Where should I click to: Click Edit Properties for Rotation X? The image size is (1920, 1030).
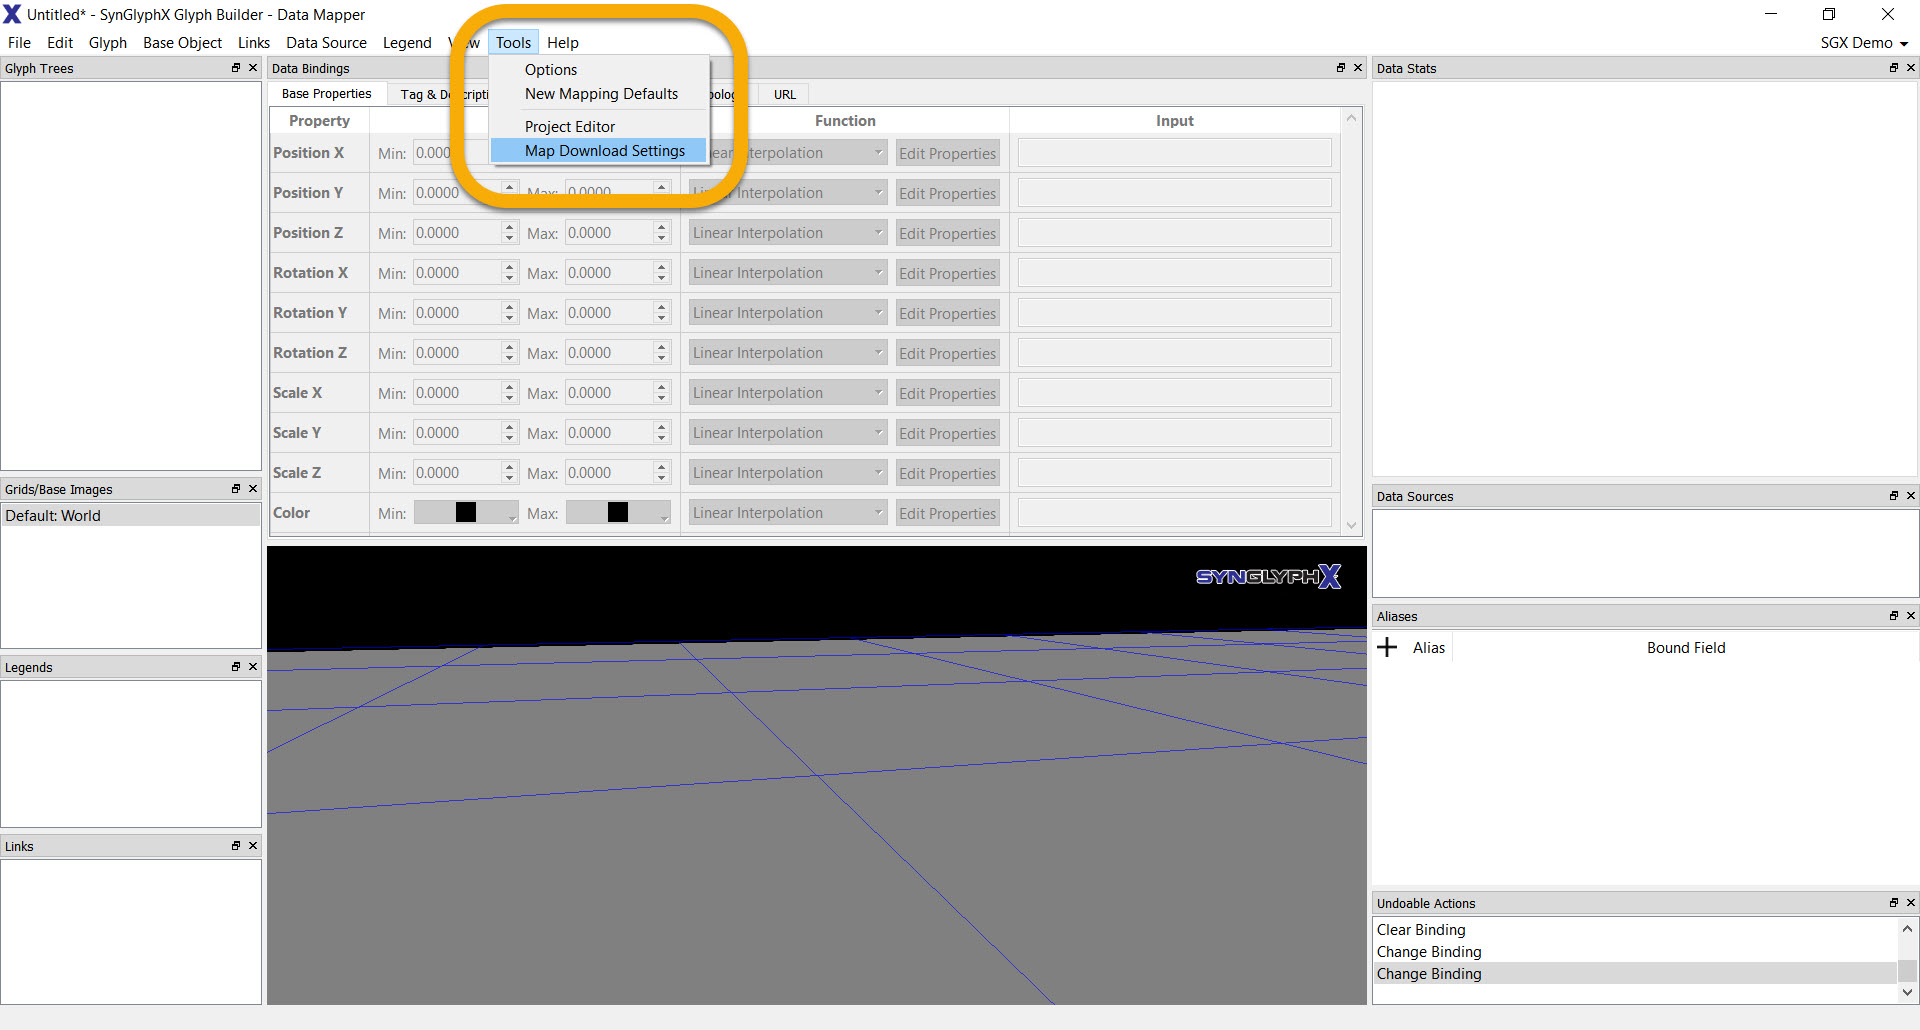948,273
